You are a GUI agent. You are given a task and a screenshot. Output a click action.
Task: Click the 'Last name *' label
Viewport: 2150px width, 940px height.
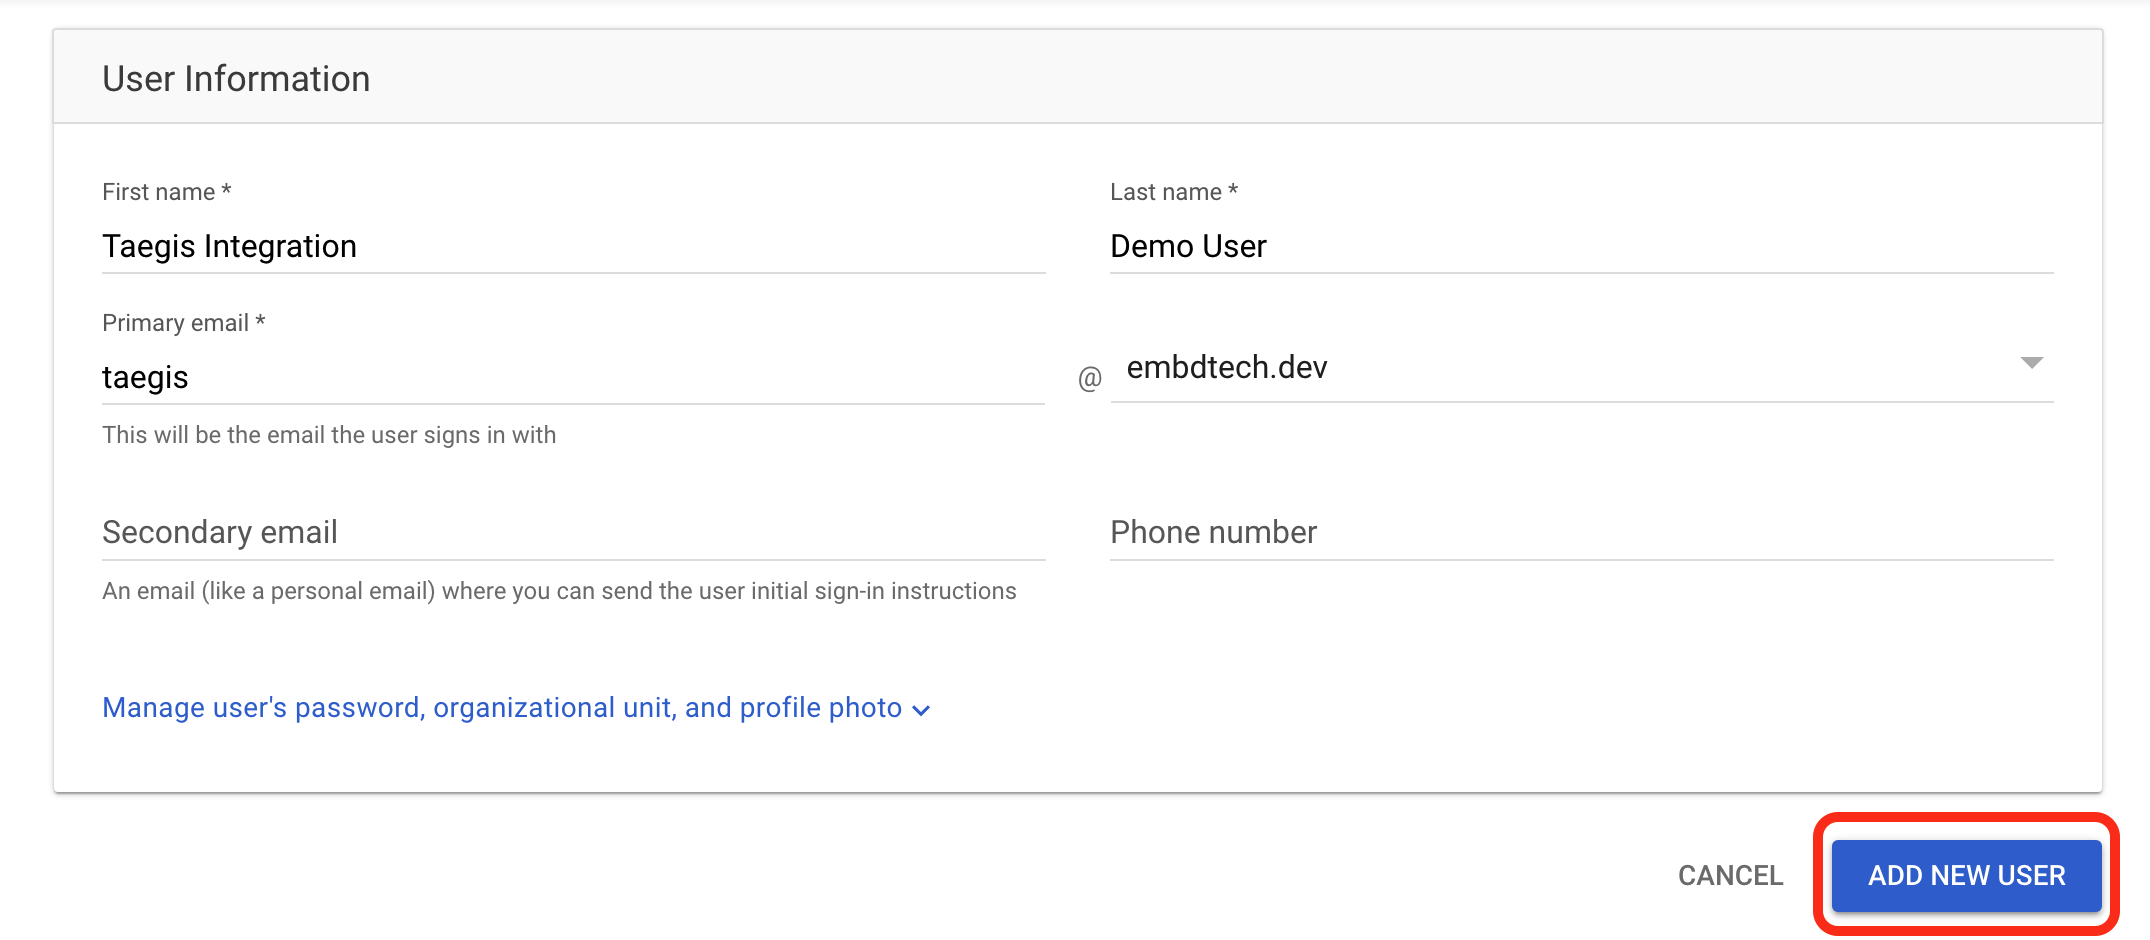coord(1174,192)
